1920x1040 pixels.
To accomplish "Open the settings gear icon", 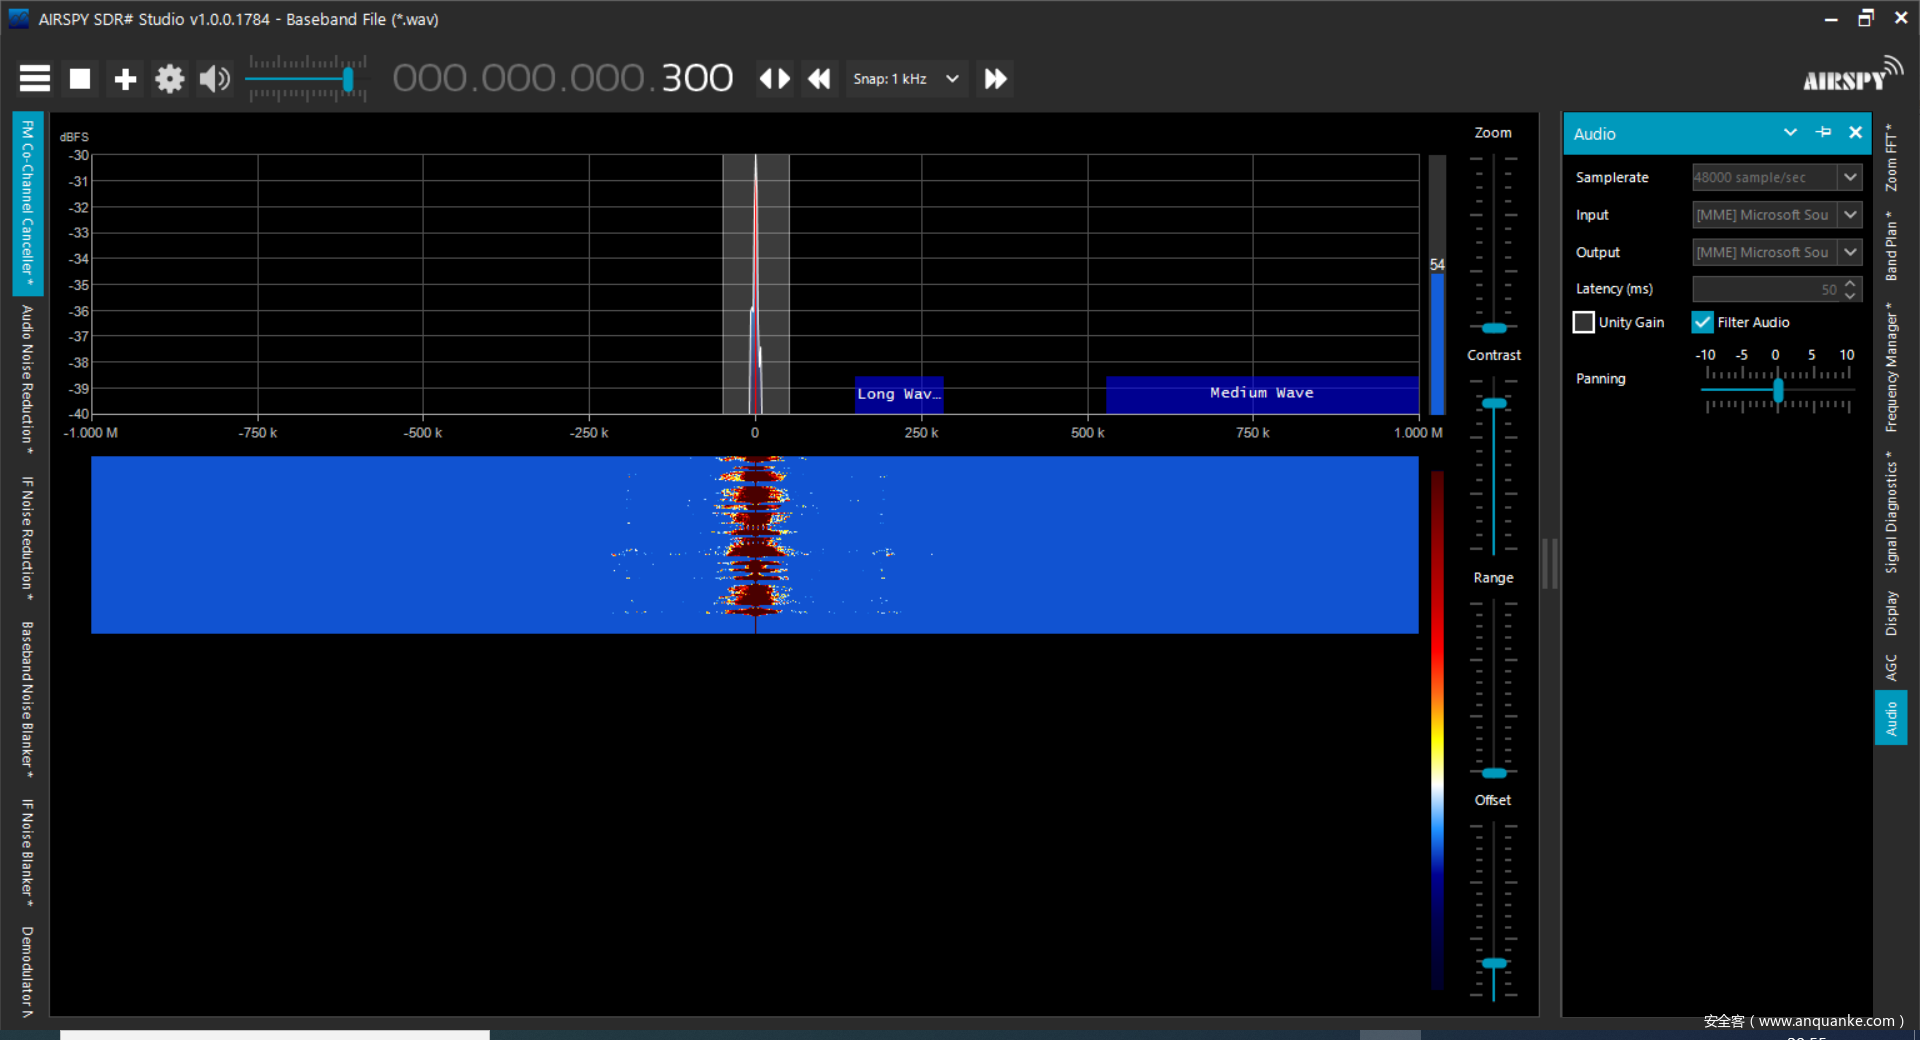I will pos(170,78).
